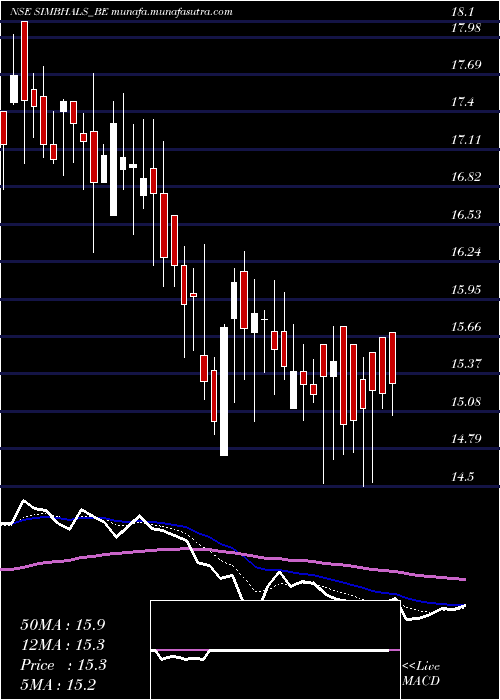
Task: Click the 15.95 price axis label
Action: [x=466, y=289]
